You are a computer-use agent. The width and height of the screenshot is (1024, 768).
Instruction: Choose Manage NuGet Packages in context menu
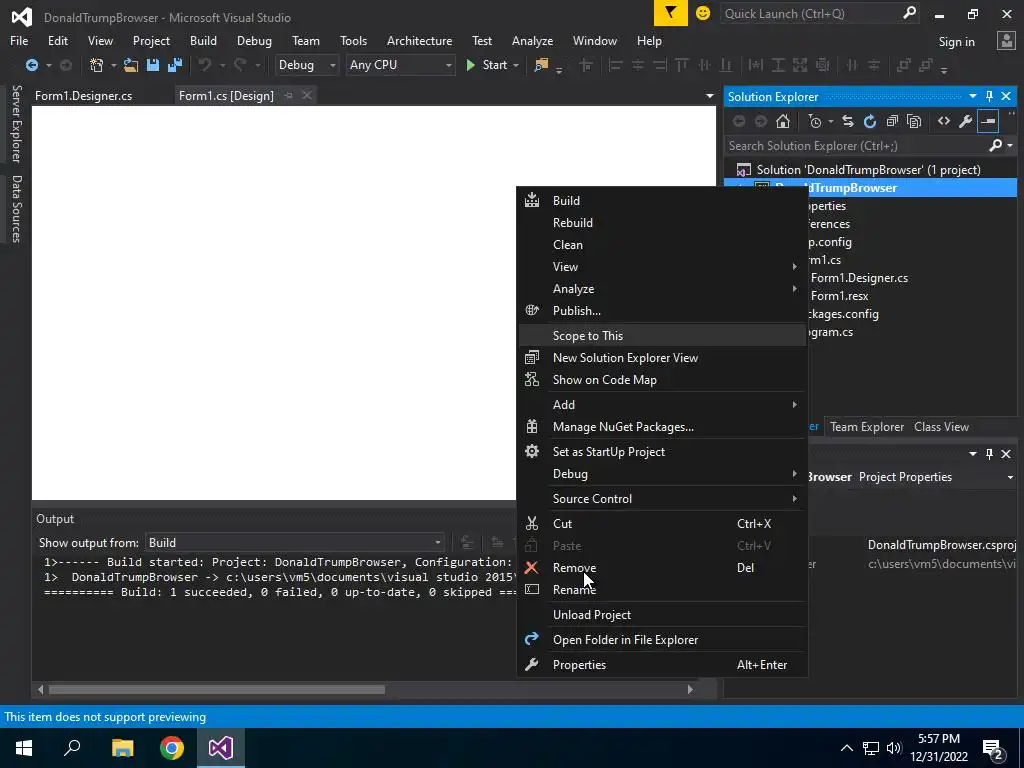pyautogui.click(x=663, y=427)
